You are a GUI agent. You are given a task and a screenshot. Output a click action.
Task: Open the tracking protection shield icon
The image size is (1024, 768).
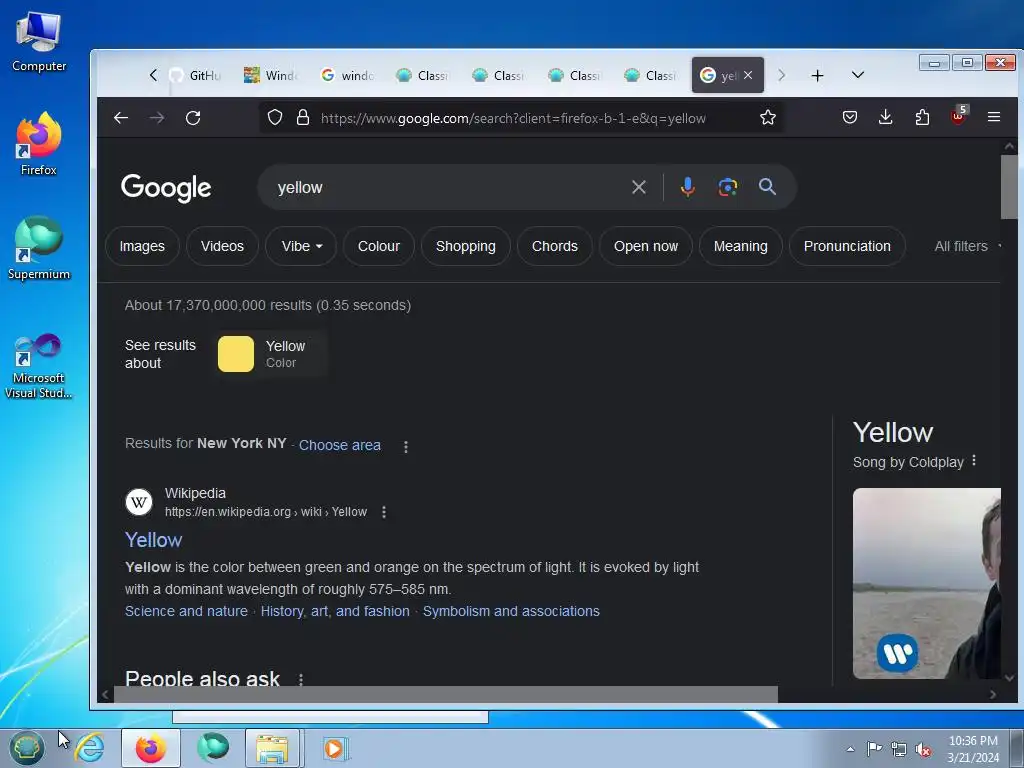pyautogui.click(x=275, y=118)
